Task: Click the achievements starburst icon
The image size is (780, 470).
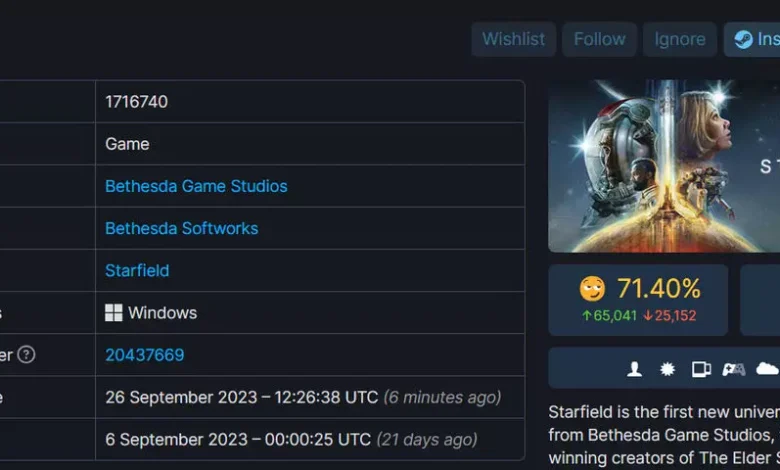Action: (667, 369)
